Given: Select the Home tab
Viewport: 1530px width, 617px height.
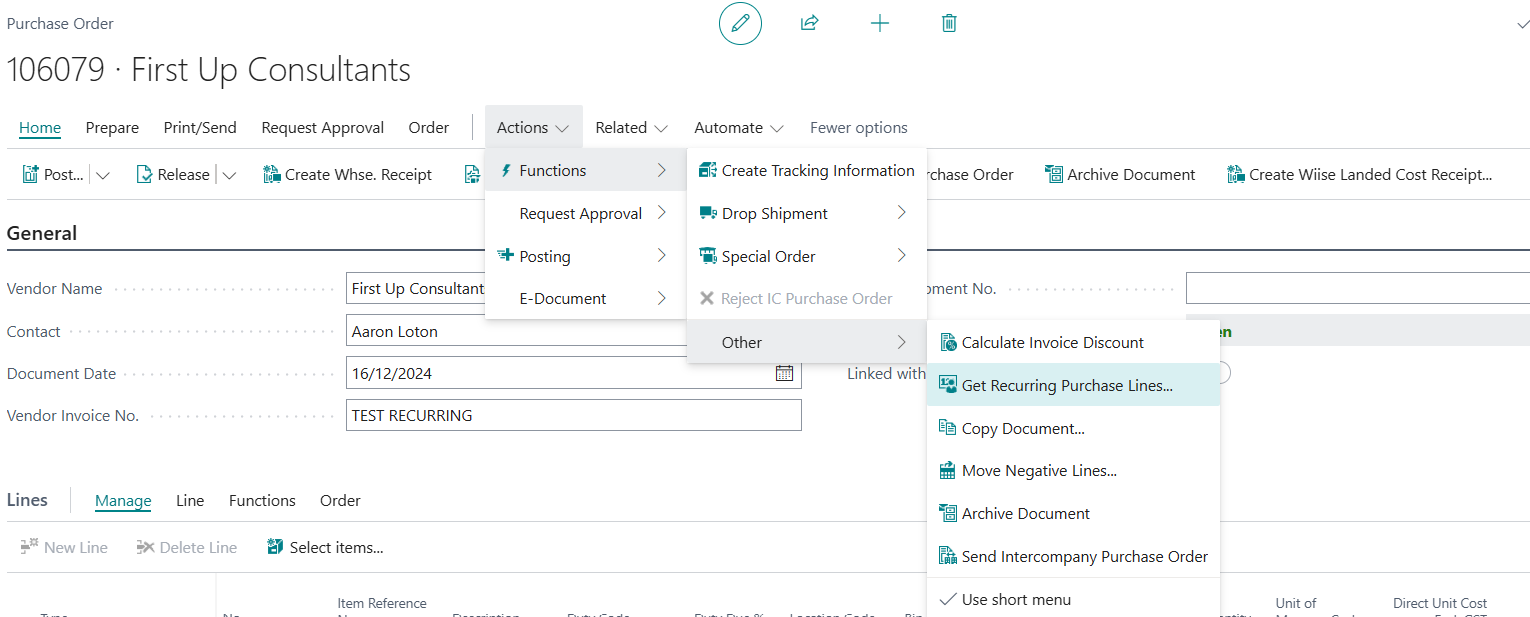Looking at the screenshot, I should pyautogui.click(x=40, y=127).
